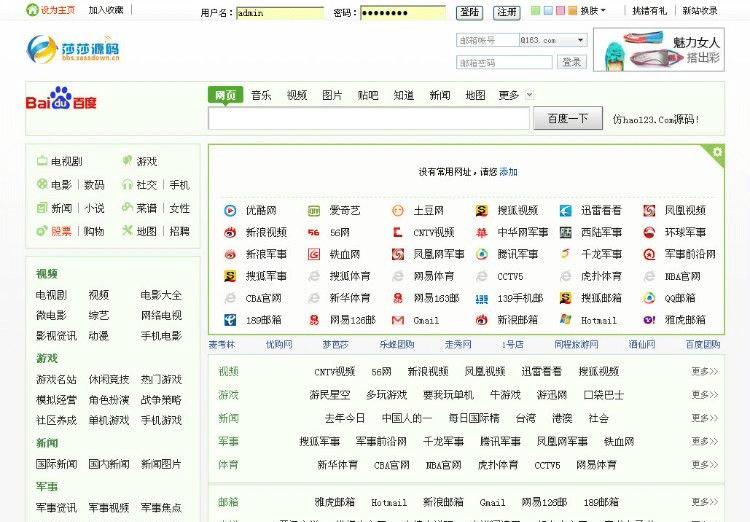The width and height of the screenshot is (750, 522).
Task: Focus the Baidu search input box
Action: (369, 118)
